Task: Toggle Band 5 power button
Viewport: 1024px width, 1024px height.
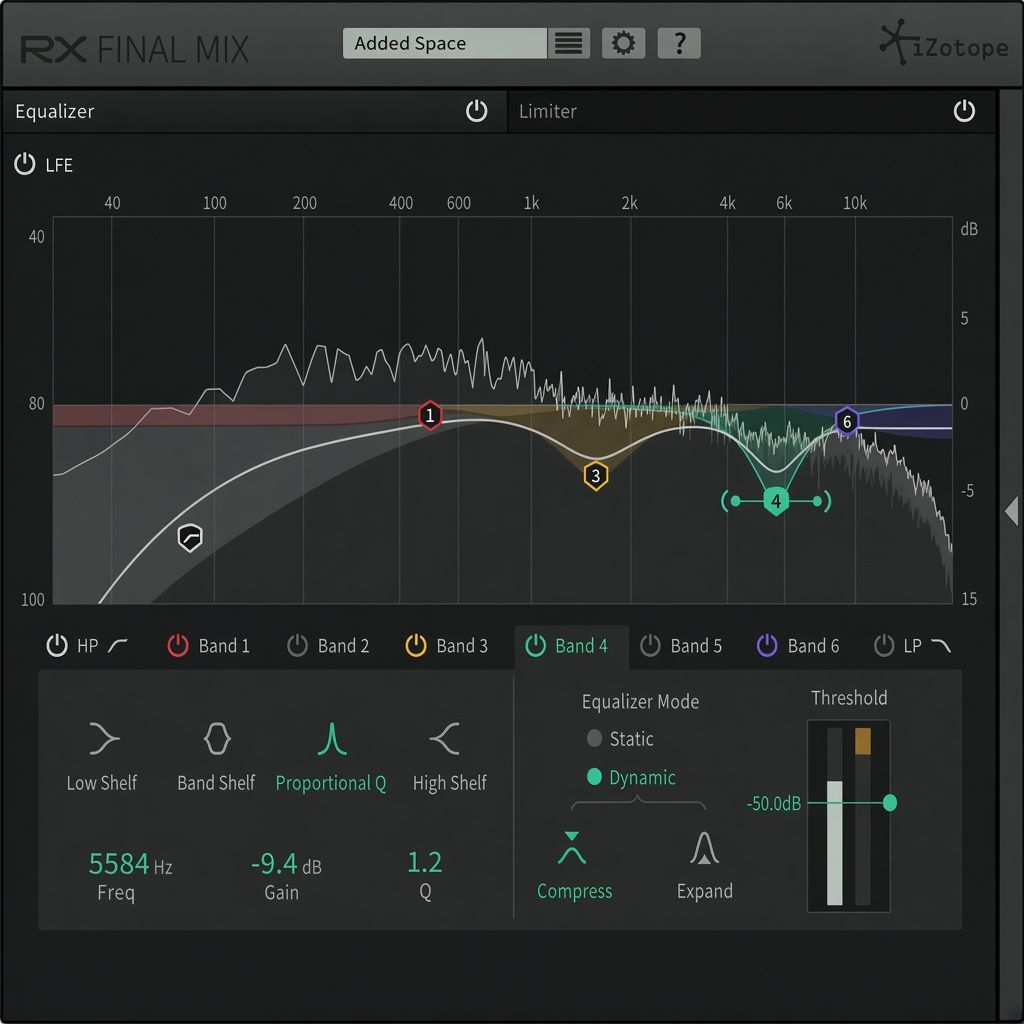Action: 650,645
